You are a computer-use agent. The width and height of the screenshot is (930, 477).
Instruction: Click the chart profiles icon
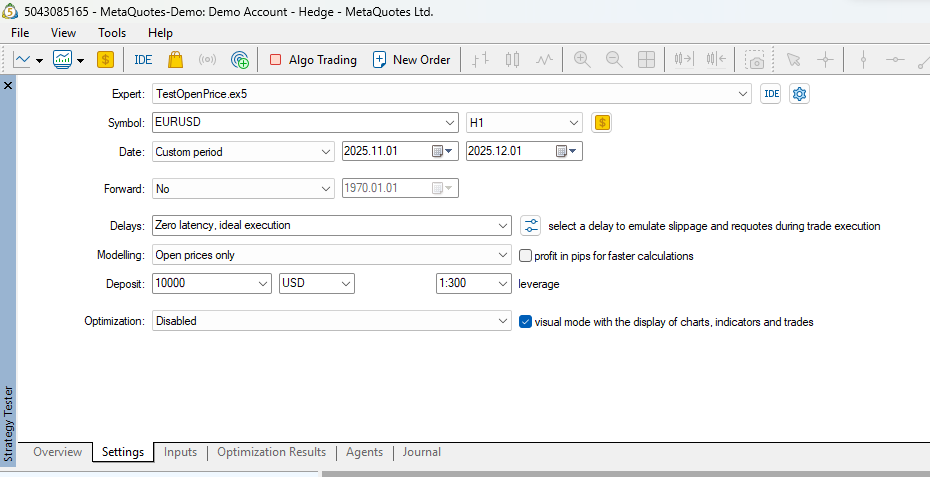pos(62,59)
